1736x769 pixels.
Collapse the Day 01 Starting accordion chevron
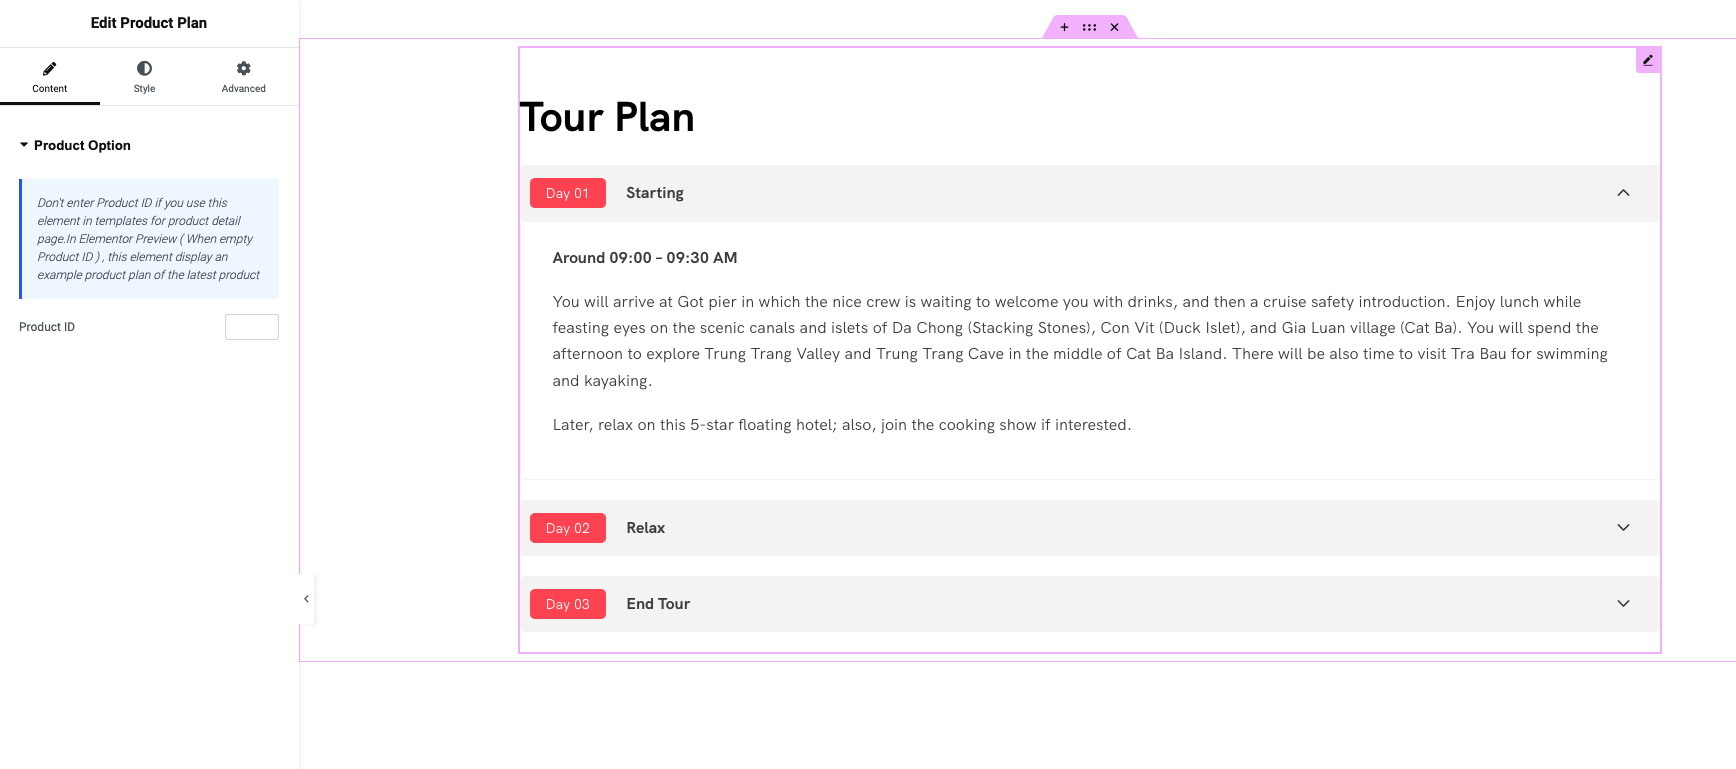1623,193
